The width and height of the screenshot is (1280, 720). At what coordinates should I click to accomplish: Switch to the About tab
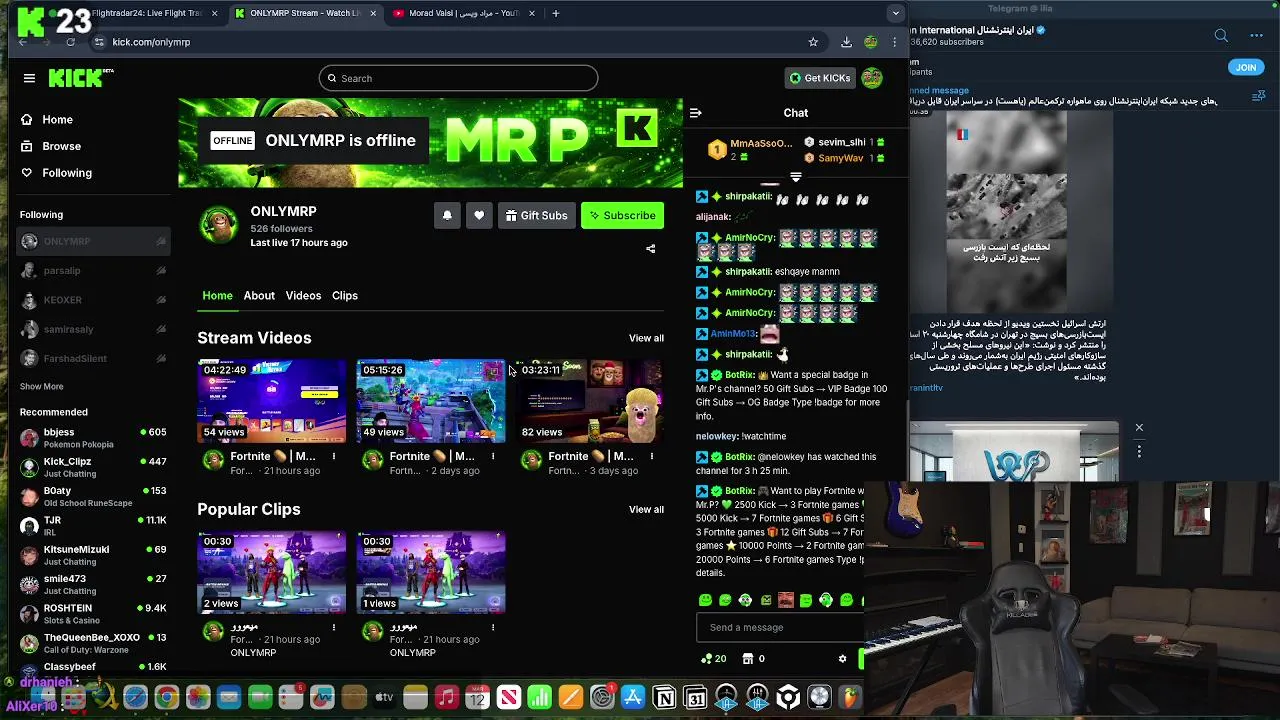point(259,295)
